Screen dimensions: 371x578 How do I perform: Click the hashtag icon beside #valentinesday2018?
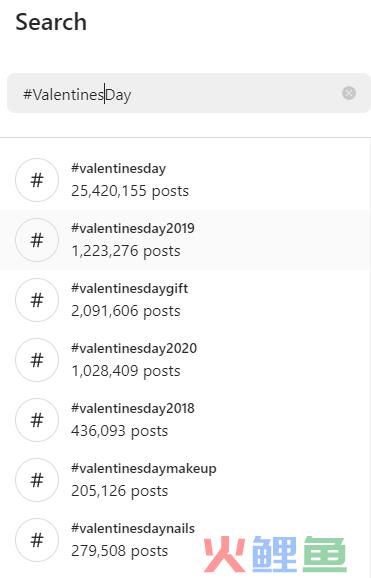(x=37, y=420)
